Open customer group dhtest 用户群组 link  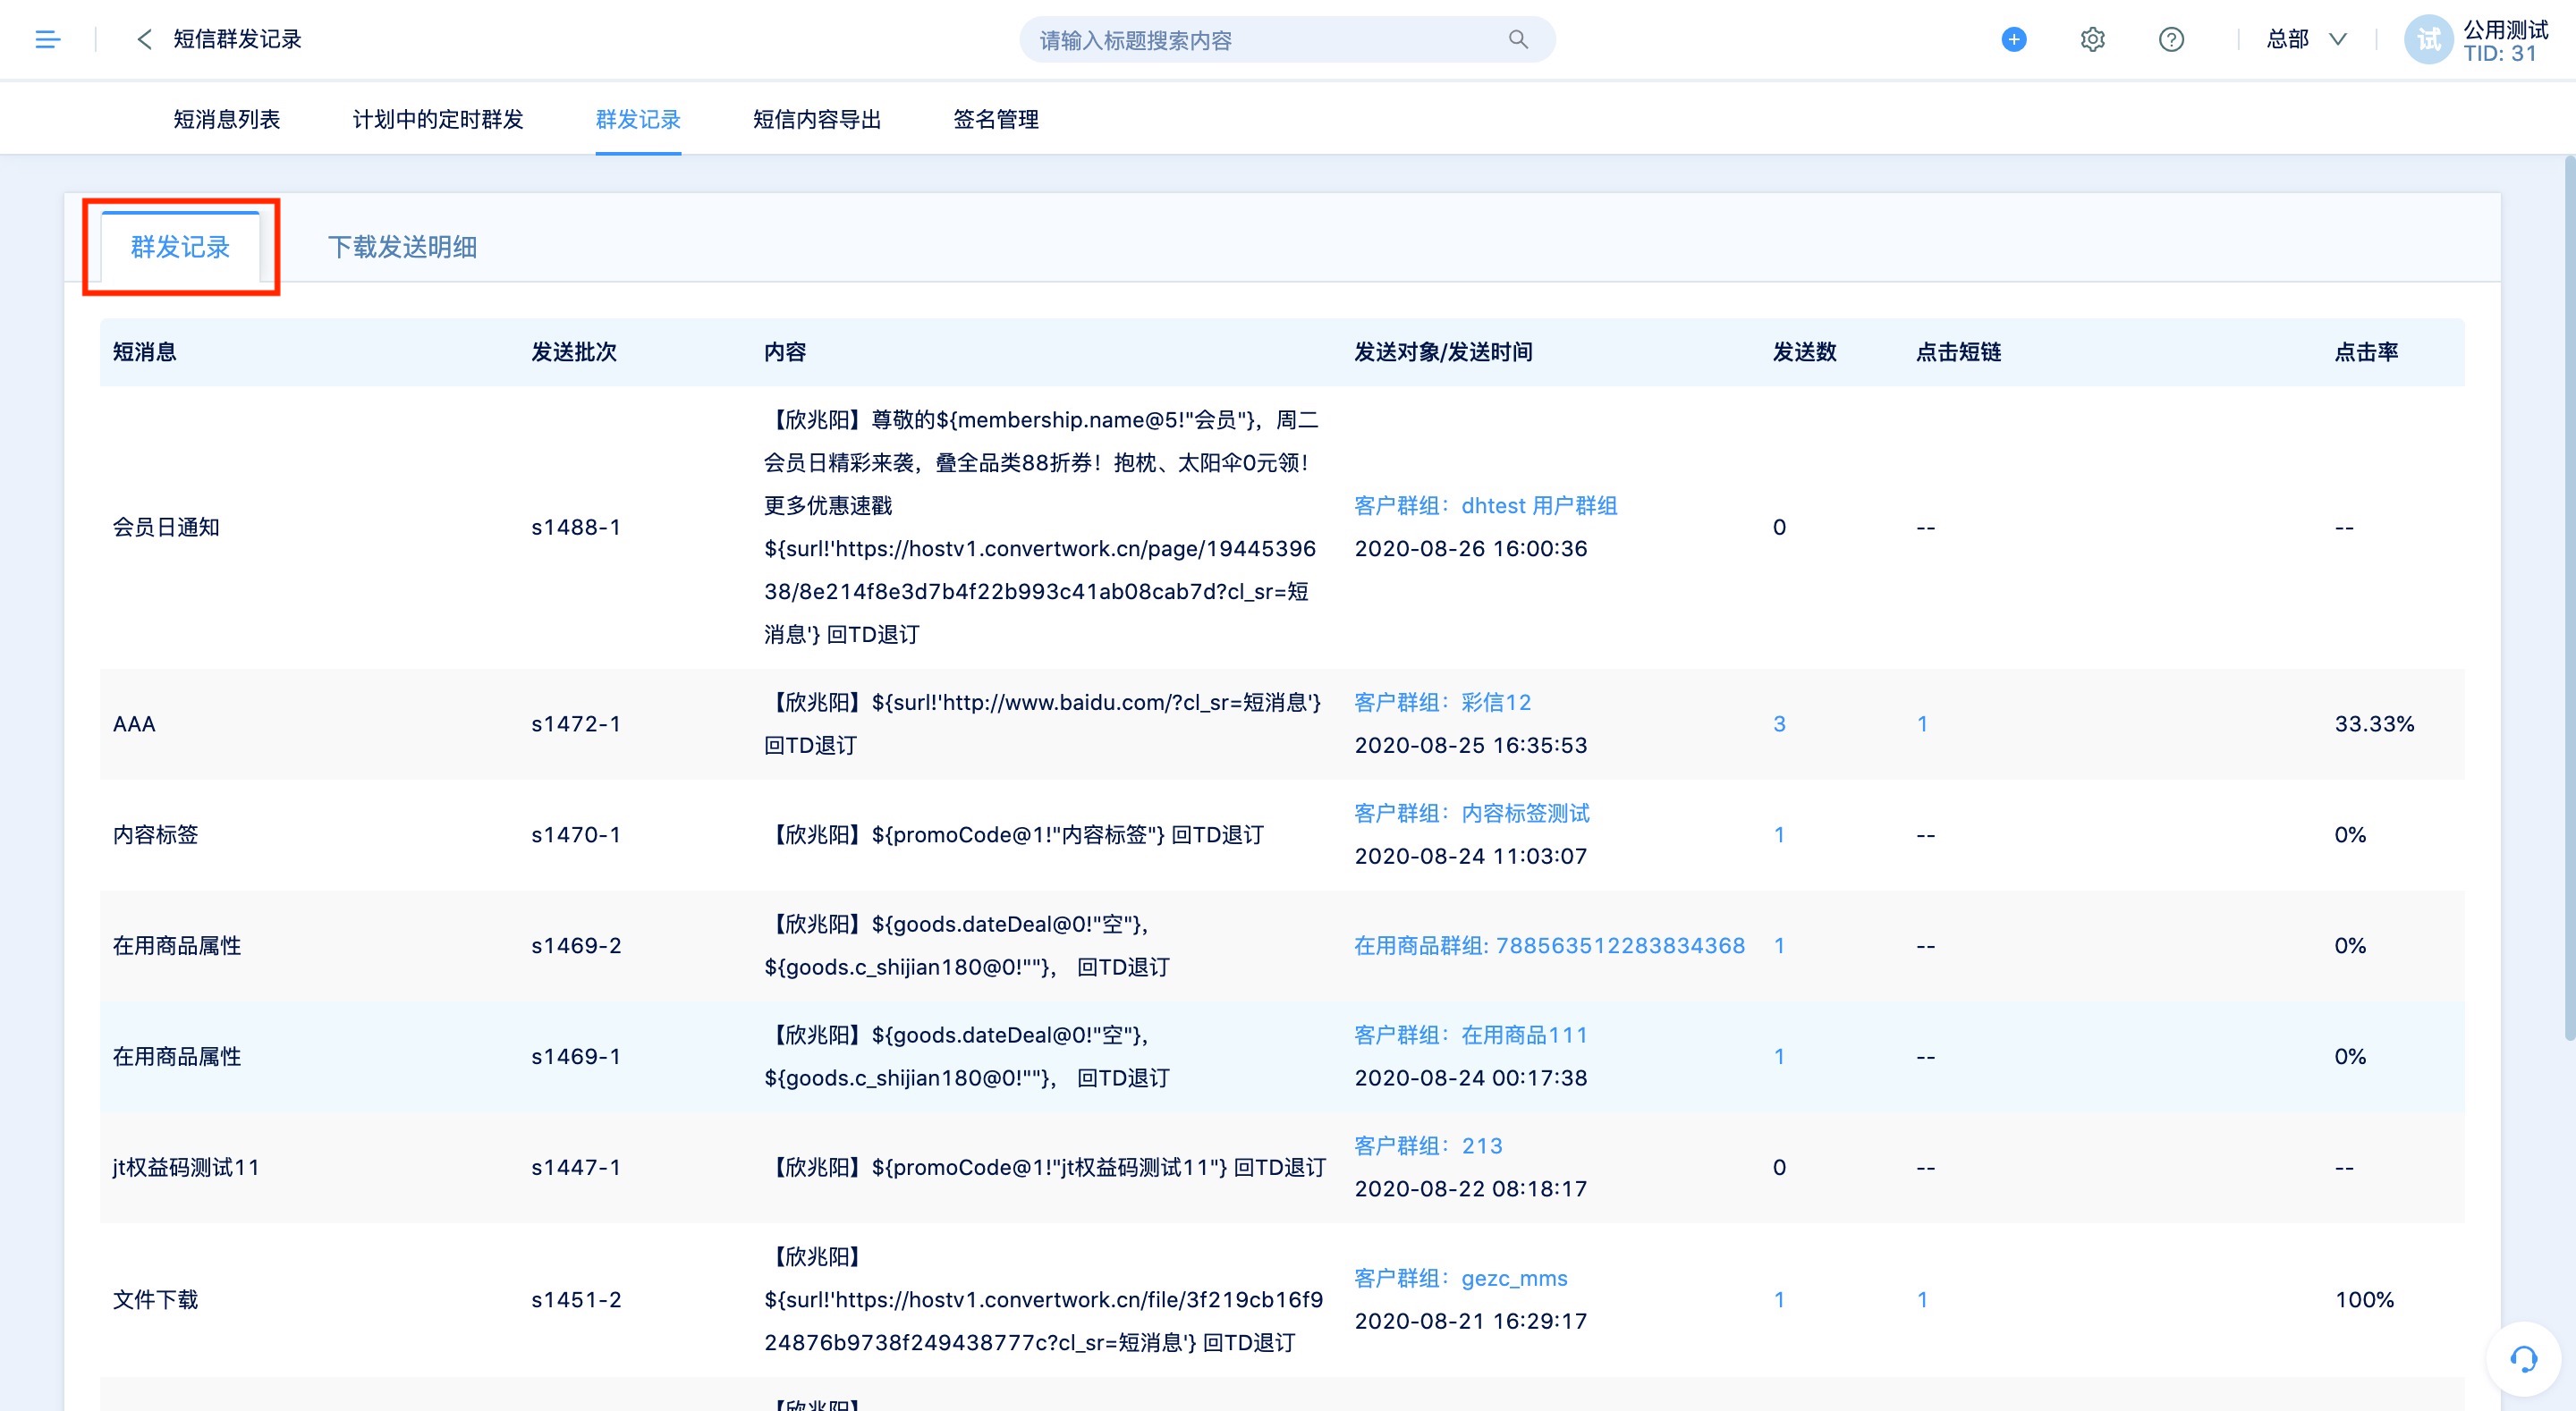point(1486,506)
